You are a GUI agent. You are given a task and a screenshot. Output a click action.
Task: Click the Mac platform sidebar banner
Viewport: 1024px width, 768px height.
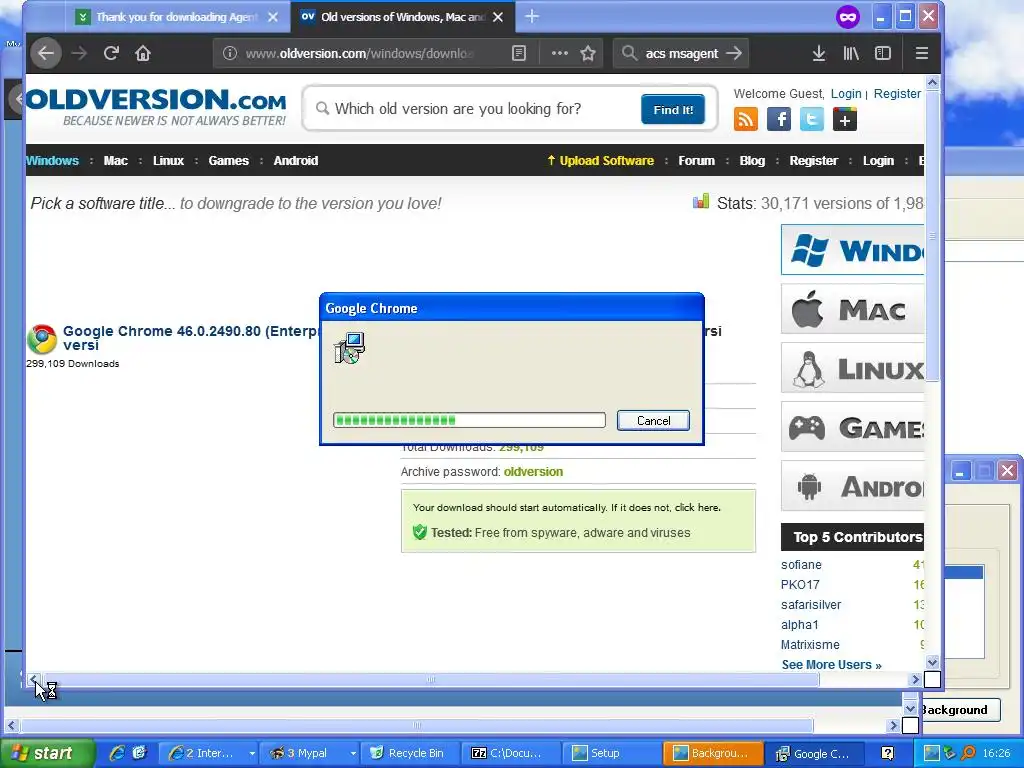coord(852,309)
